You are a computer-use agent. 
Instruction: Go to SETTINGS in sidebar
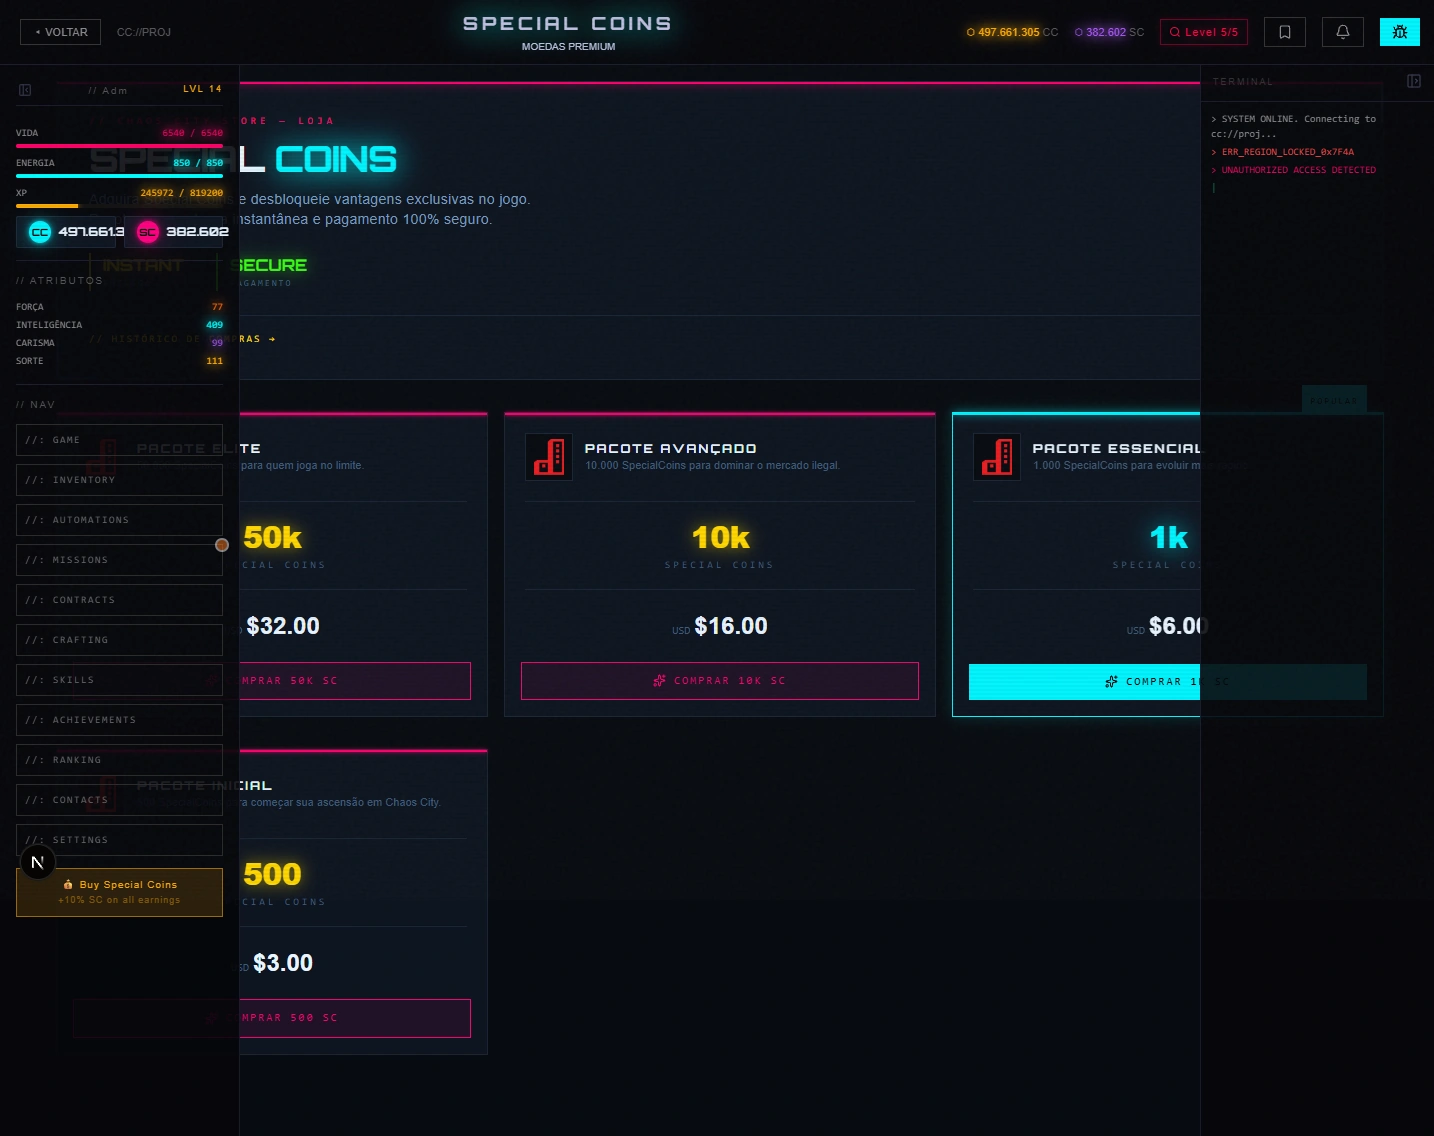(119, 840)
